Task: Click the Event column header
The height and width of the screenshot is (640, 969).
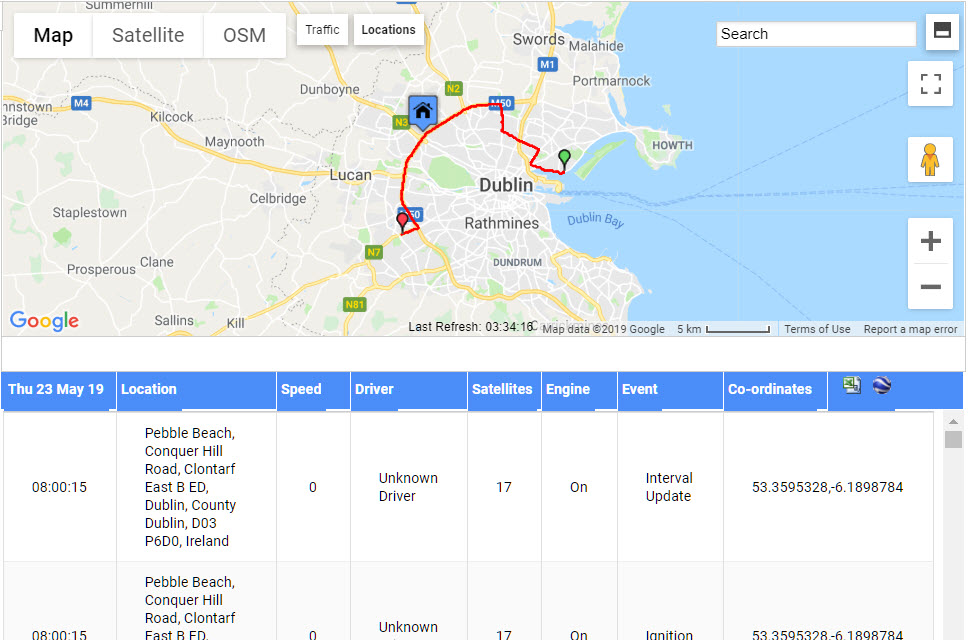Action: pyautogui.click(x=671, y=390)
